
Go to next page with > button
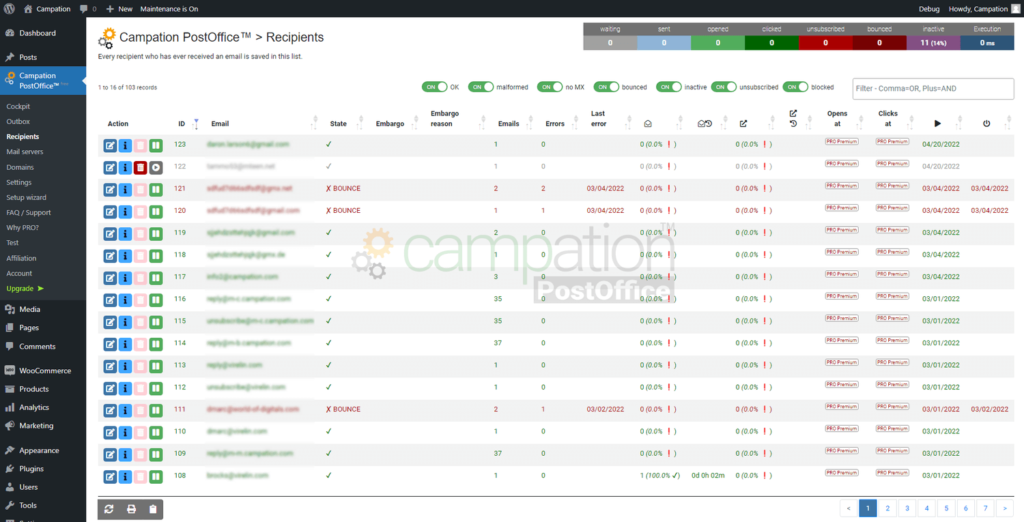1004,508
